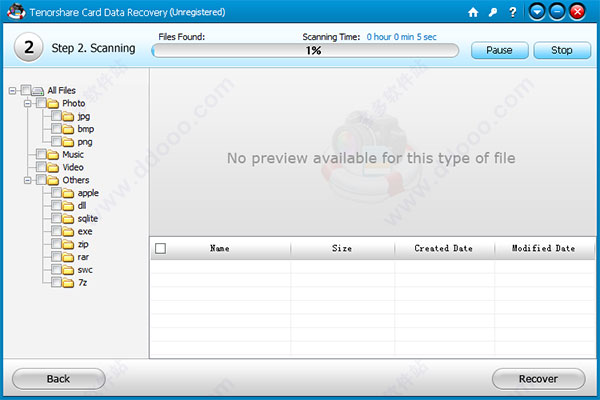600x400 pixels.
Task: Collapse the All Files tree node
Action: (12, 91)
